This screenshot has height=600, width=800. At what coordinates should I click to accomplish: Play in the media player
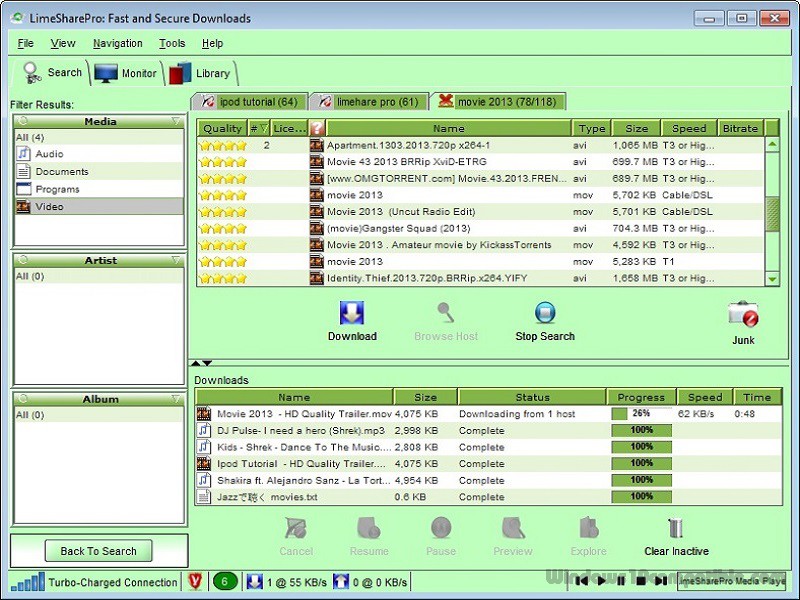[x=601, y=581]
